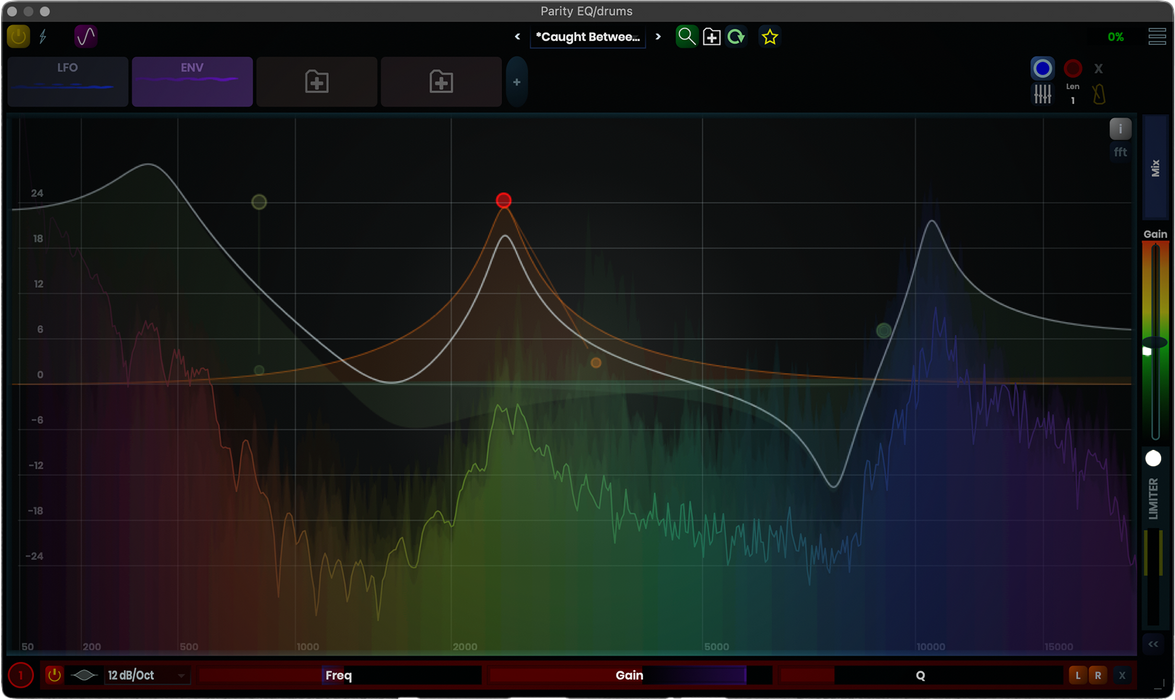The width and height of the screenshot is (1175, 700).
Task: Toggle the metronome icon
Action: [x=1098, y=94]
